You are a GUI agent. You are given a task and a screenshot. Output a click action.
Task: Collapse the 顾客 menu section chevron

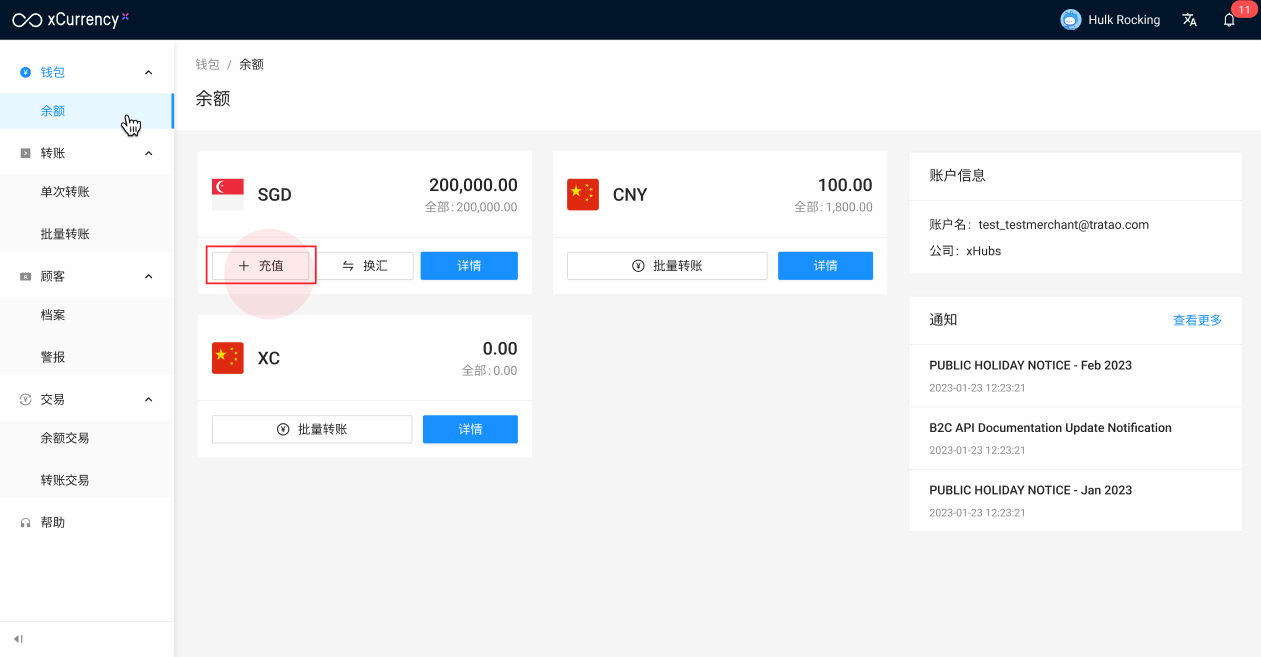pyautogui.click(x=149, y=276)
